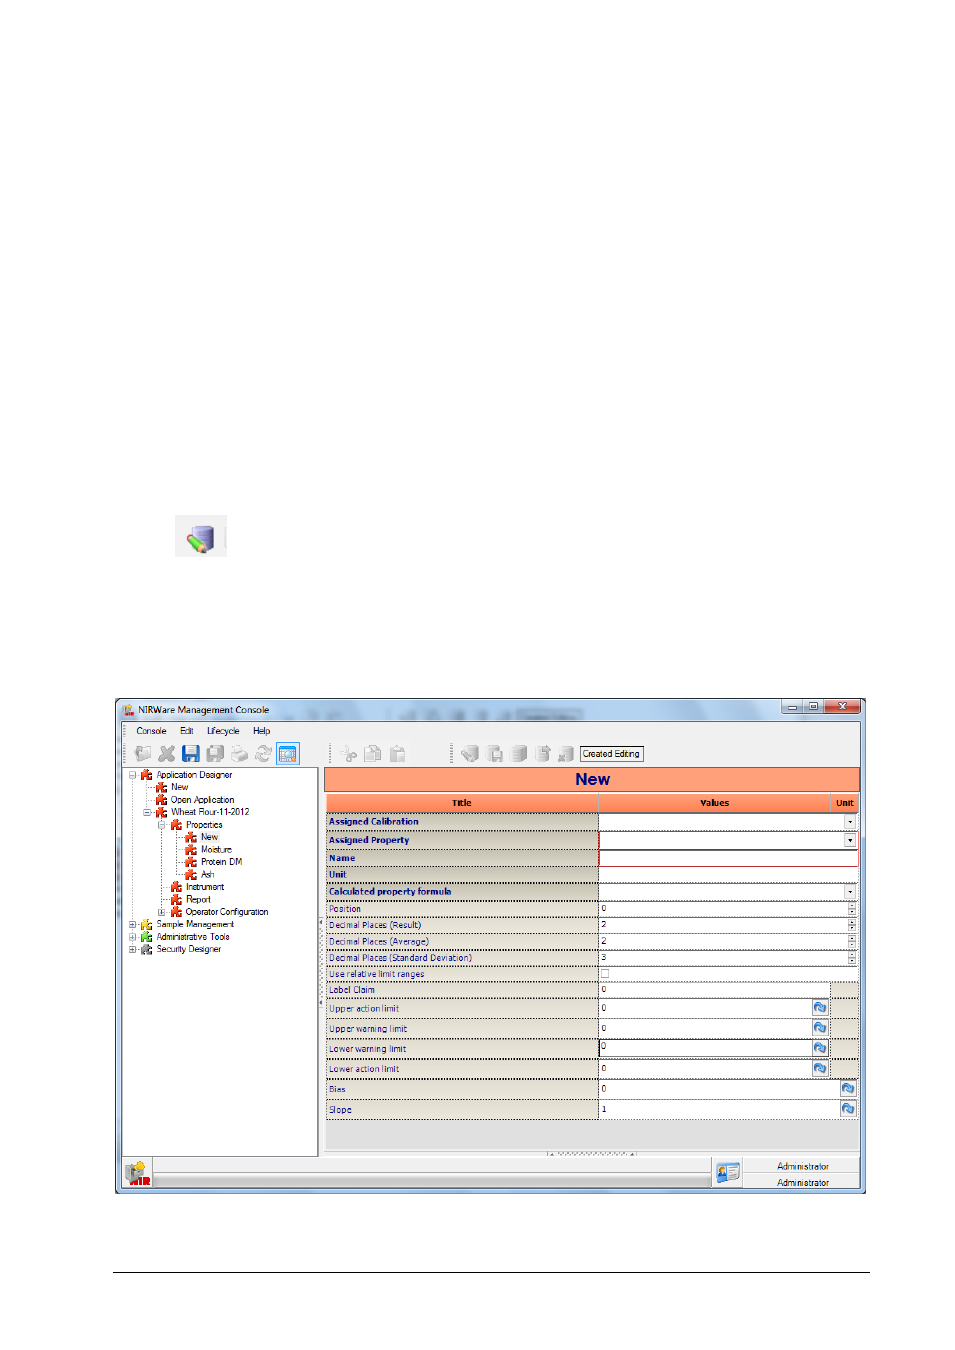
Task: Click reset icon for Upper action limit
Action: pos(820,1008)
